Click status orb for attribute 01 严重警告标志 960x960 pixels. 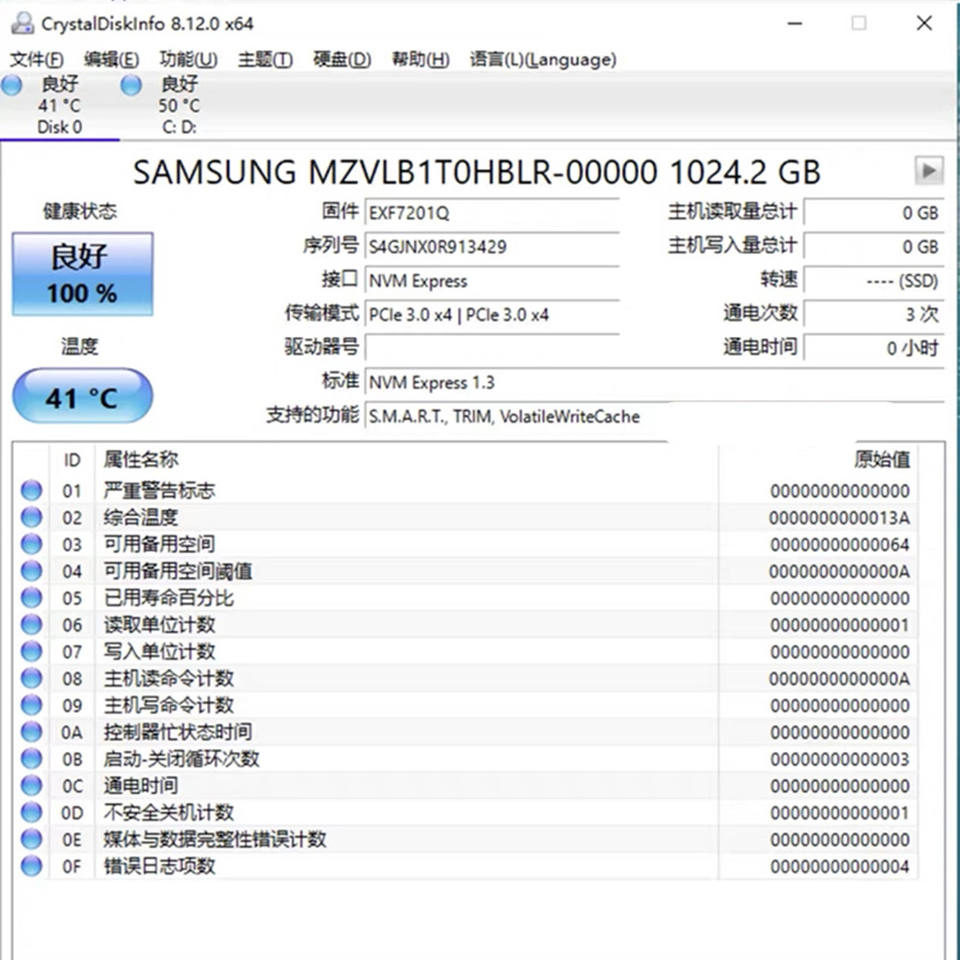click(x=31, y=490)
